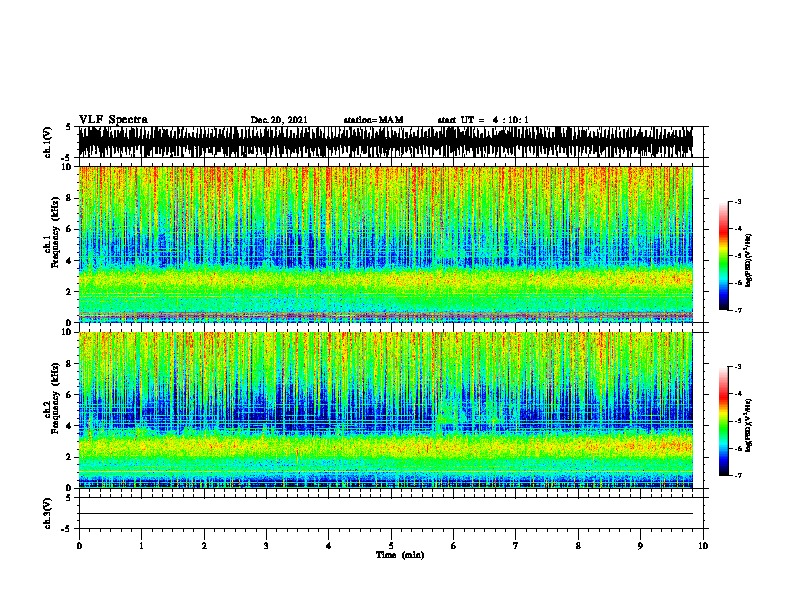Click the '-3' label on ch.1 colorbar
Viewport: 792px width, 612px height.
coord(738,201)
